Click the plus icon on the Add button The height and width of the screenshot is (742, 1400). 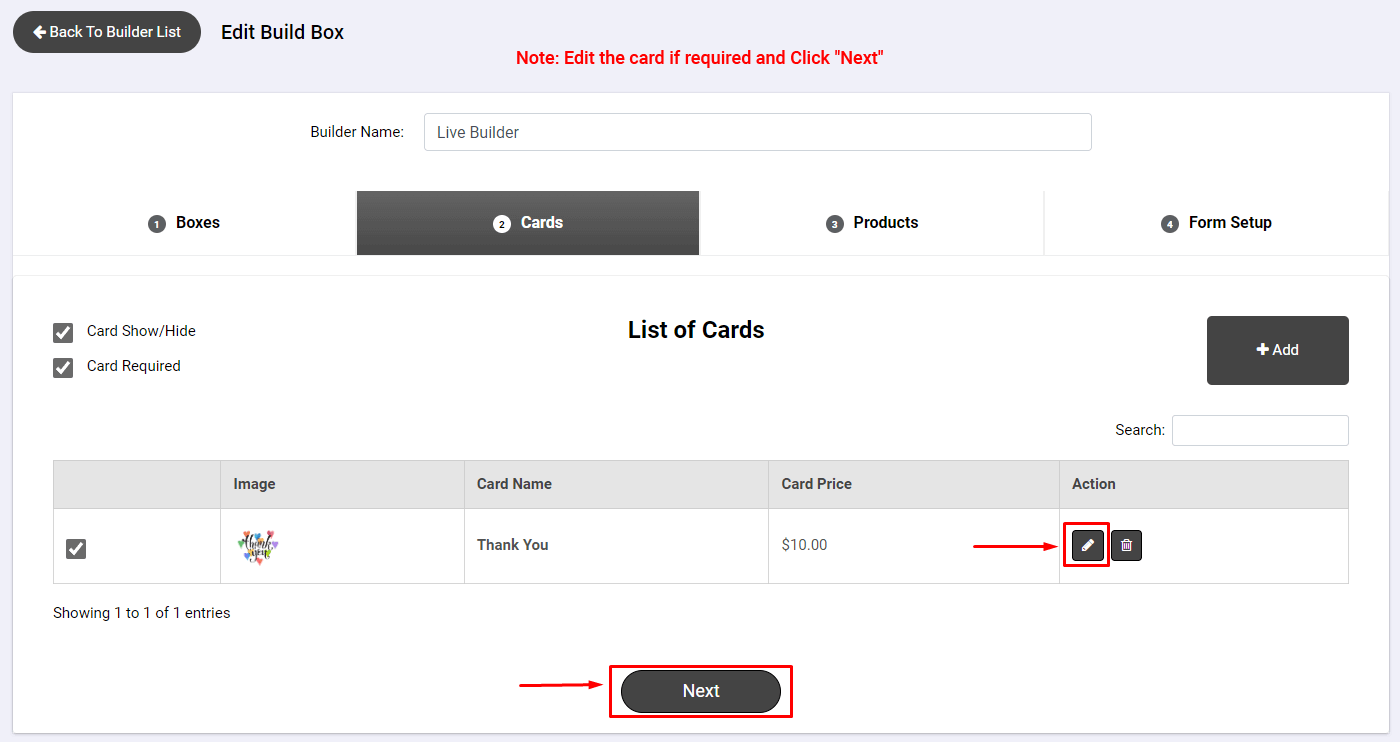[1263, 350]
